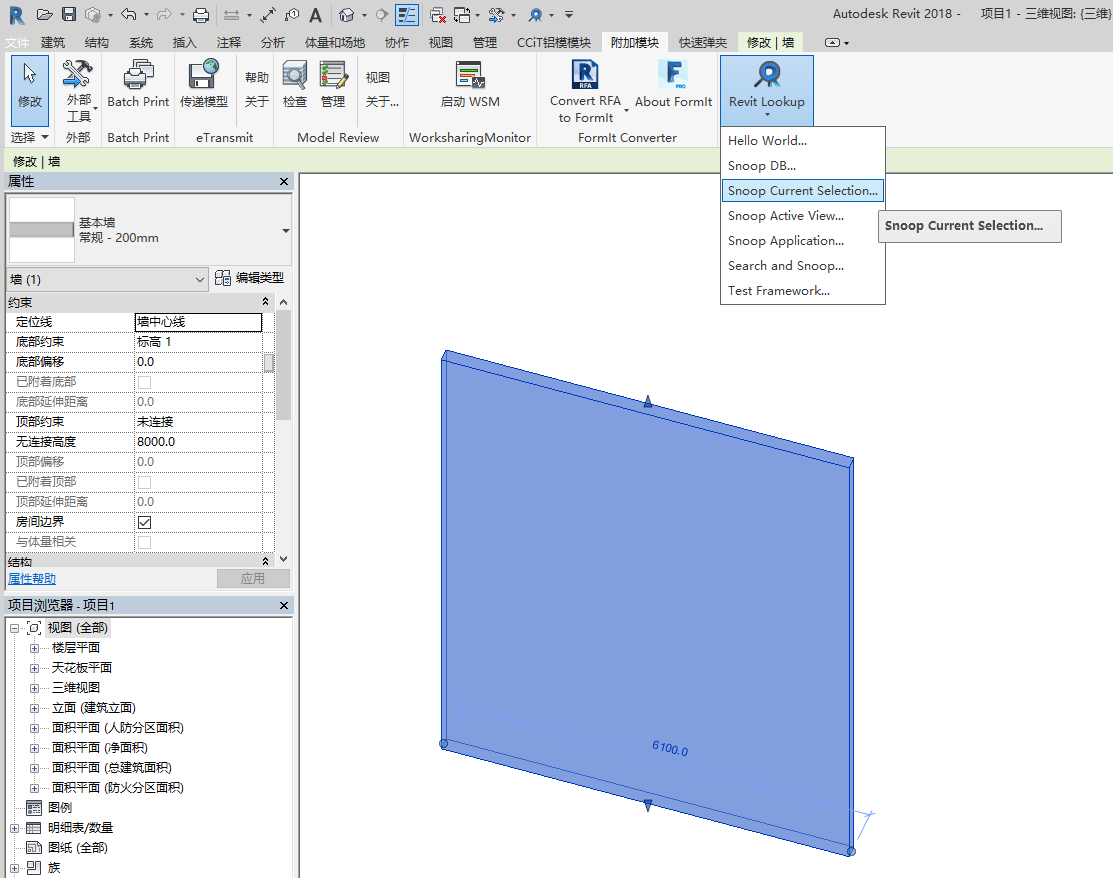Image resolution: width=1113 pixels, height=878 pixels.
Task: Toggle Thin Lines icon in quick access
Action: coord(407,14)
